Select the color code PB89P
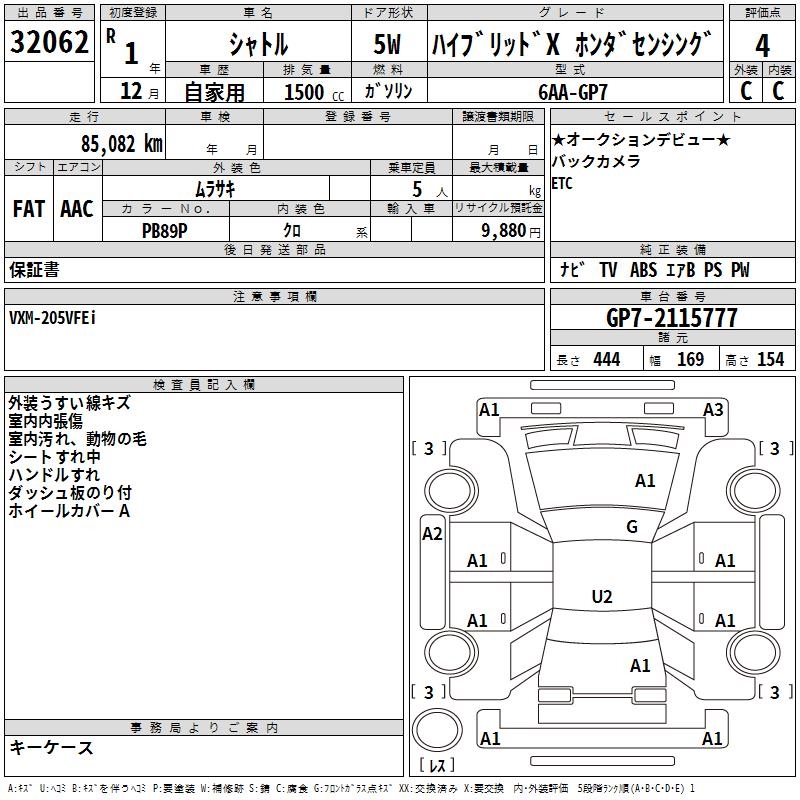This screenshot has width=800, height=800. (x=165, y=229)
